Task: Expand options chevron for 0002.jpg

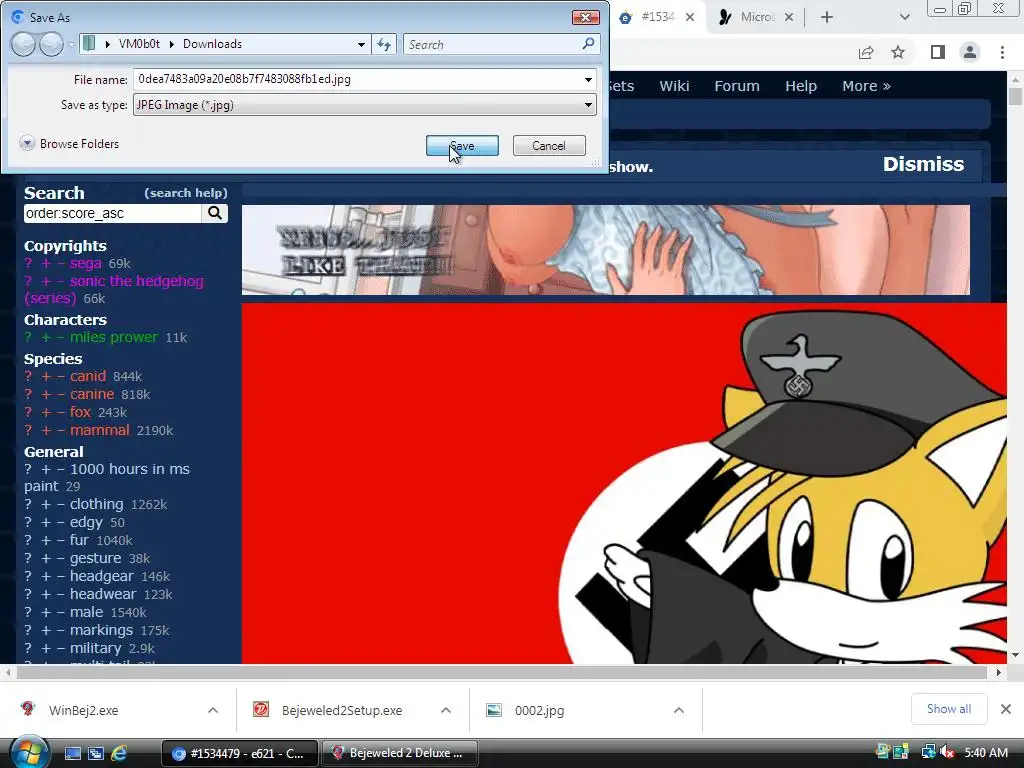Action: point(679,710)
